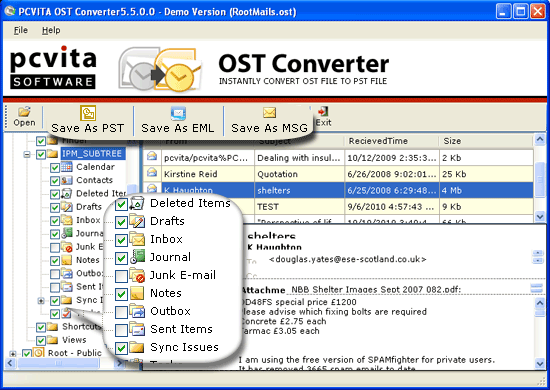The height and width of the screenshot is (390, 550).
Task: Uncheck the Shortcuts folder checkbox
Action: (x=41, y=327)
